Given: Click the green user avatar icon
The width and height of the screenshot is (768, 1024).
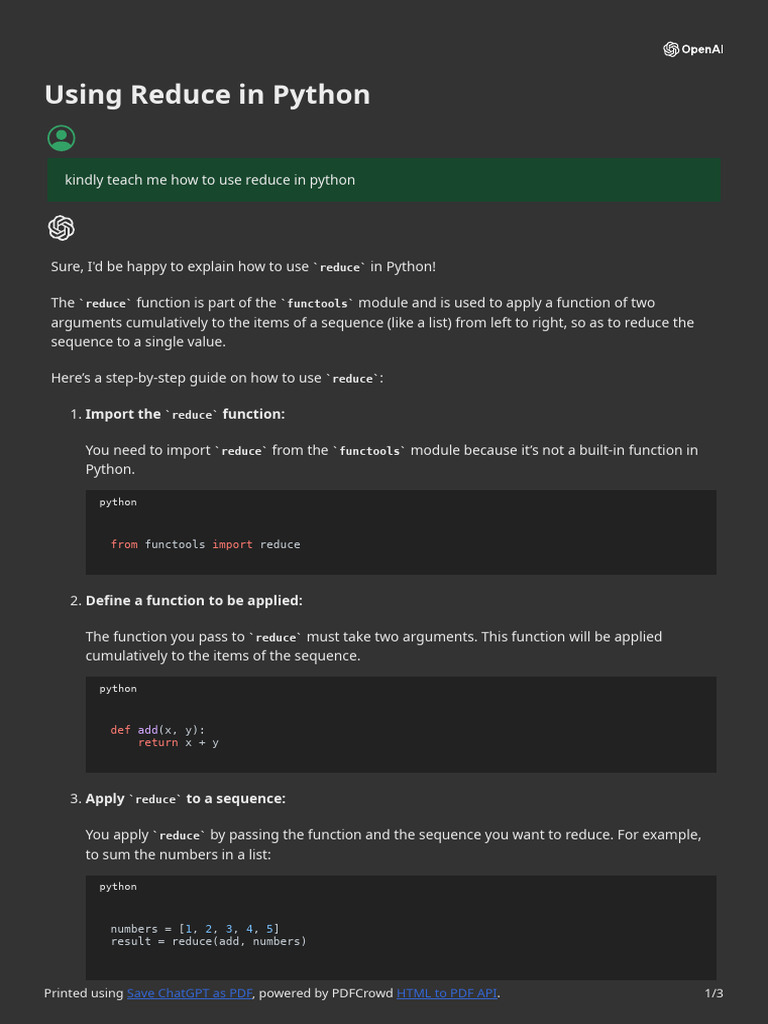Looking at the screenshot, I should [61, 138].
